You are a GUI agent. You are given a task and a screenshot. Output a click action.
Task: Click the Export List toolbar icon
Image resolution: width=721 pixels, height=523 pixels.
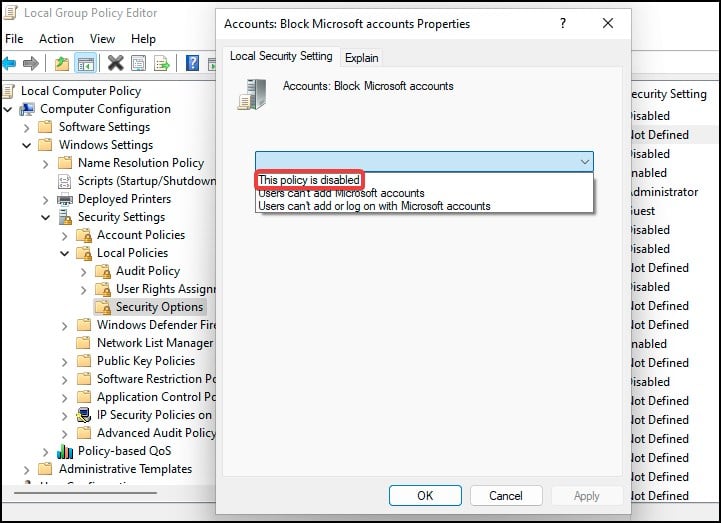click(x=162, y=63)
